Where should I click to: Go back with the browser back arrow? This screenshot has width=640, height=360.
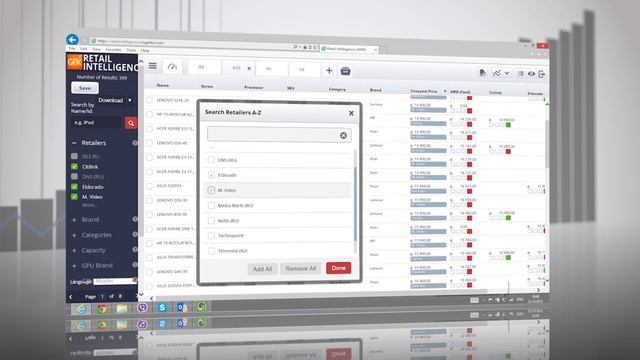pyautogui.click(x=72, y=39)
